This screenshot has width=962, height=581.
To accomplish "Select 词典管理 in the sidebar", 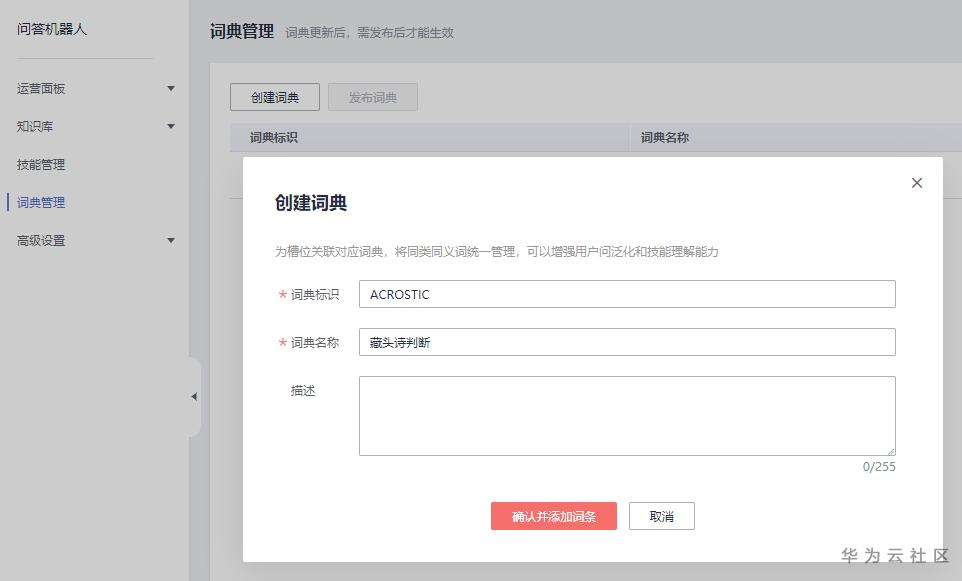I will click(x=41, y=203).
